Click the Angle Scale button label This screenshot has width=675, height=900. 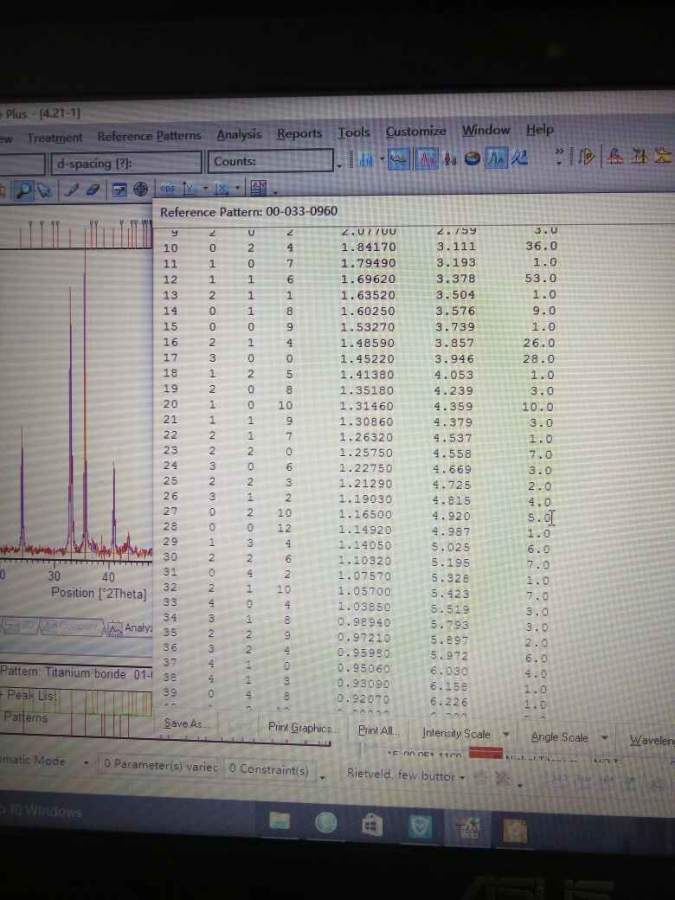click(x=559, y=737)
